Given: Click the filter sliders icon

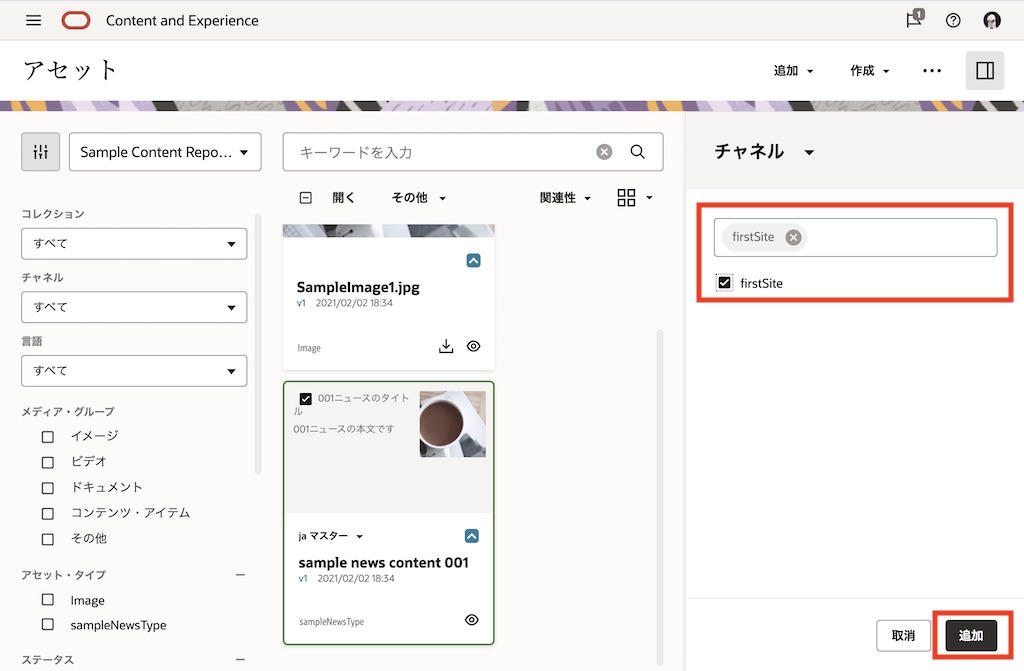Looking at the screenshot, I should coord(41,152).
